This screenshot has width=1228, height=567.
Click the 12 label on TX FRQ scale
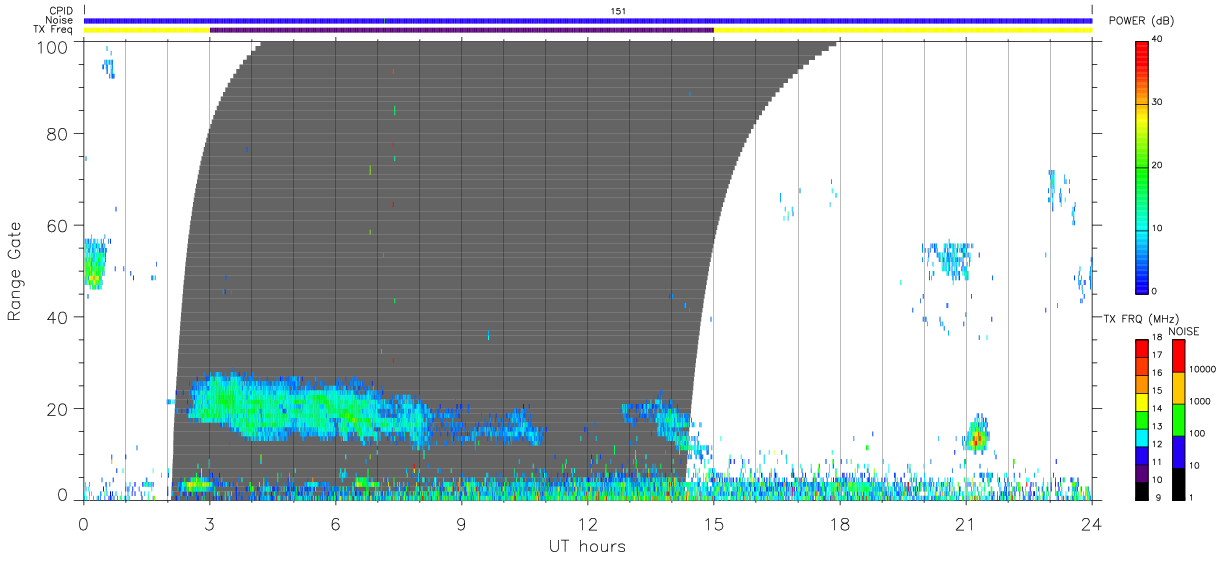pos(1157,444)
